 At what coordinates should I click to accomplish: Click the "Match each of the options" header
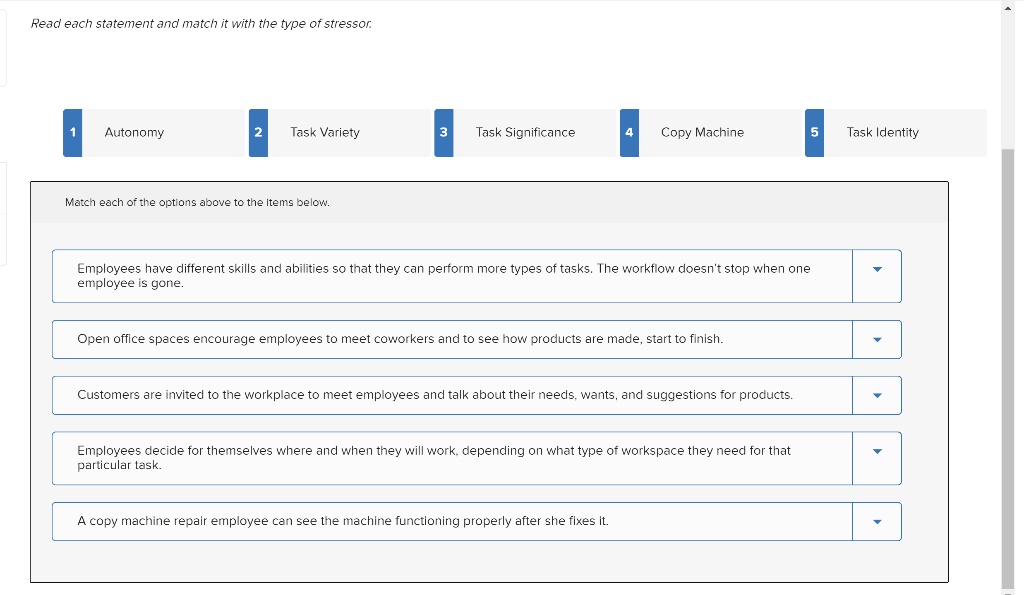[196, 202]
